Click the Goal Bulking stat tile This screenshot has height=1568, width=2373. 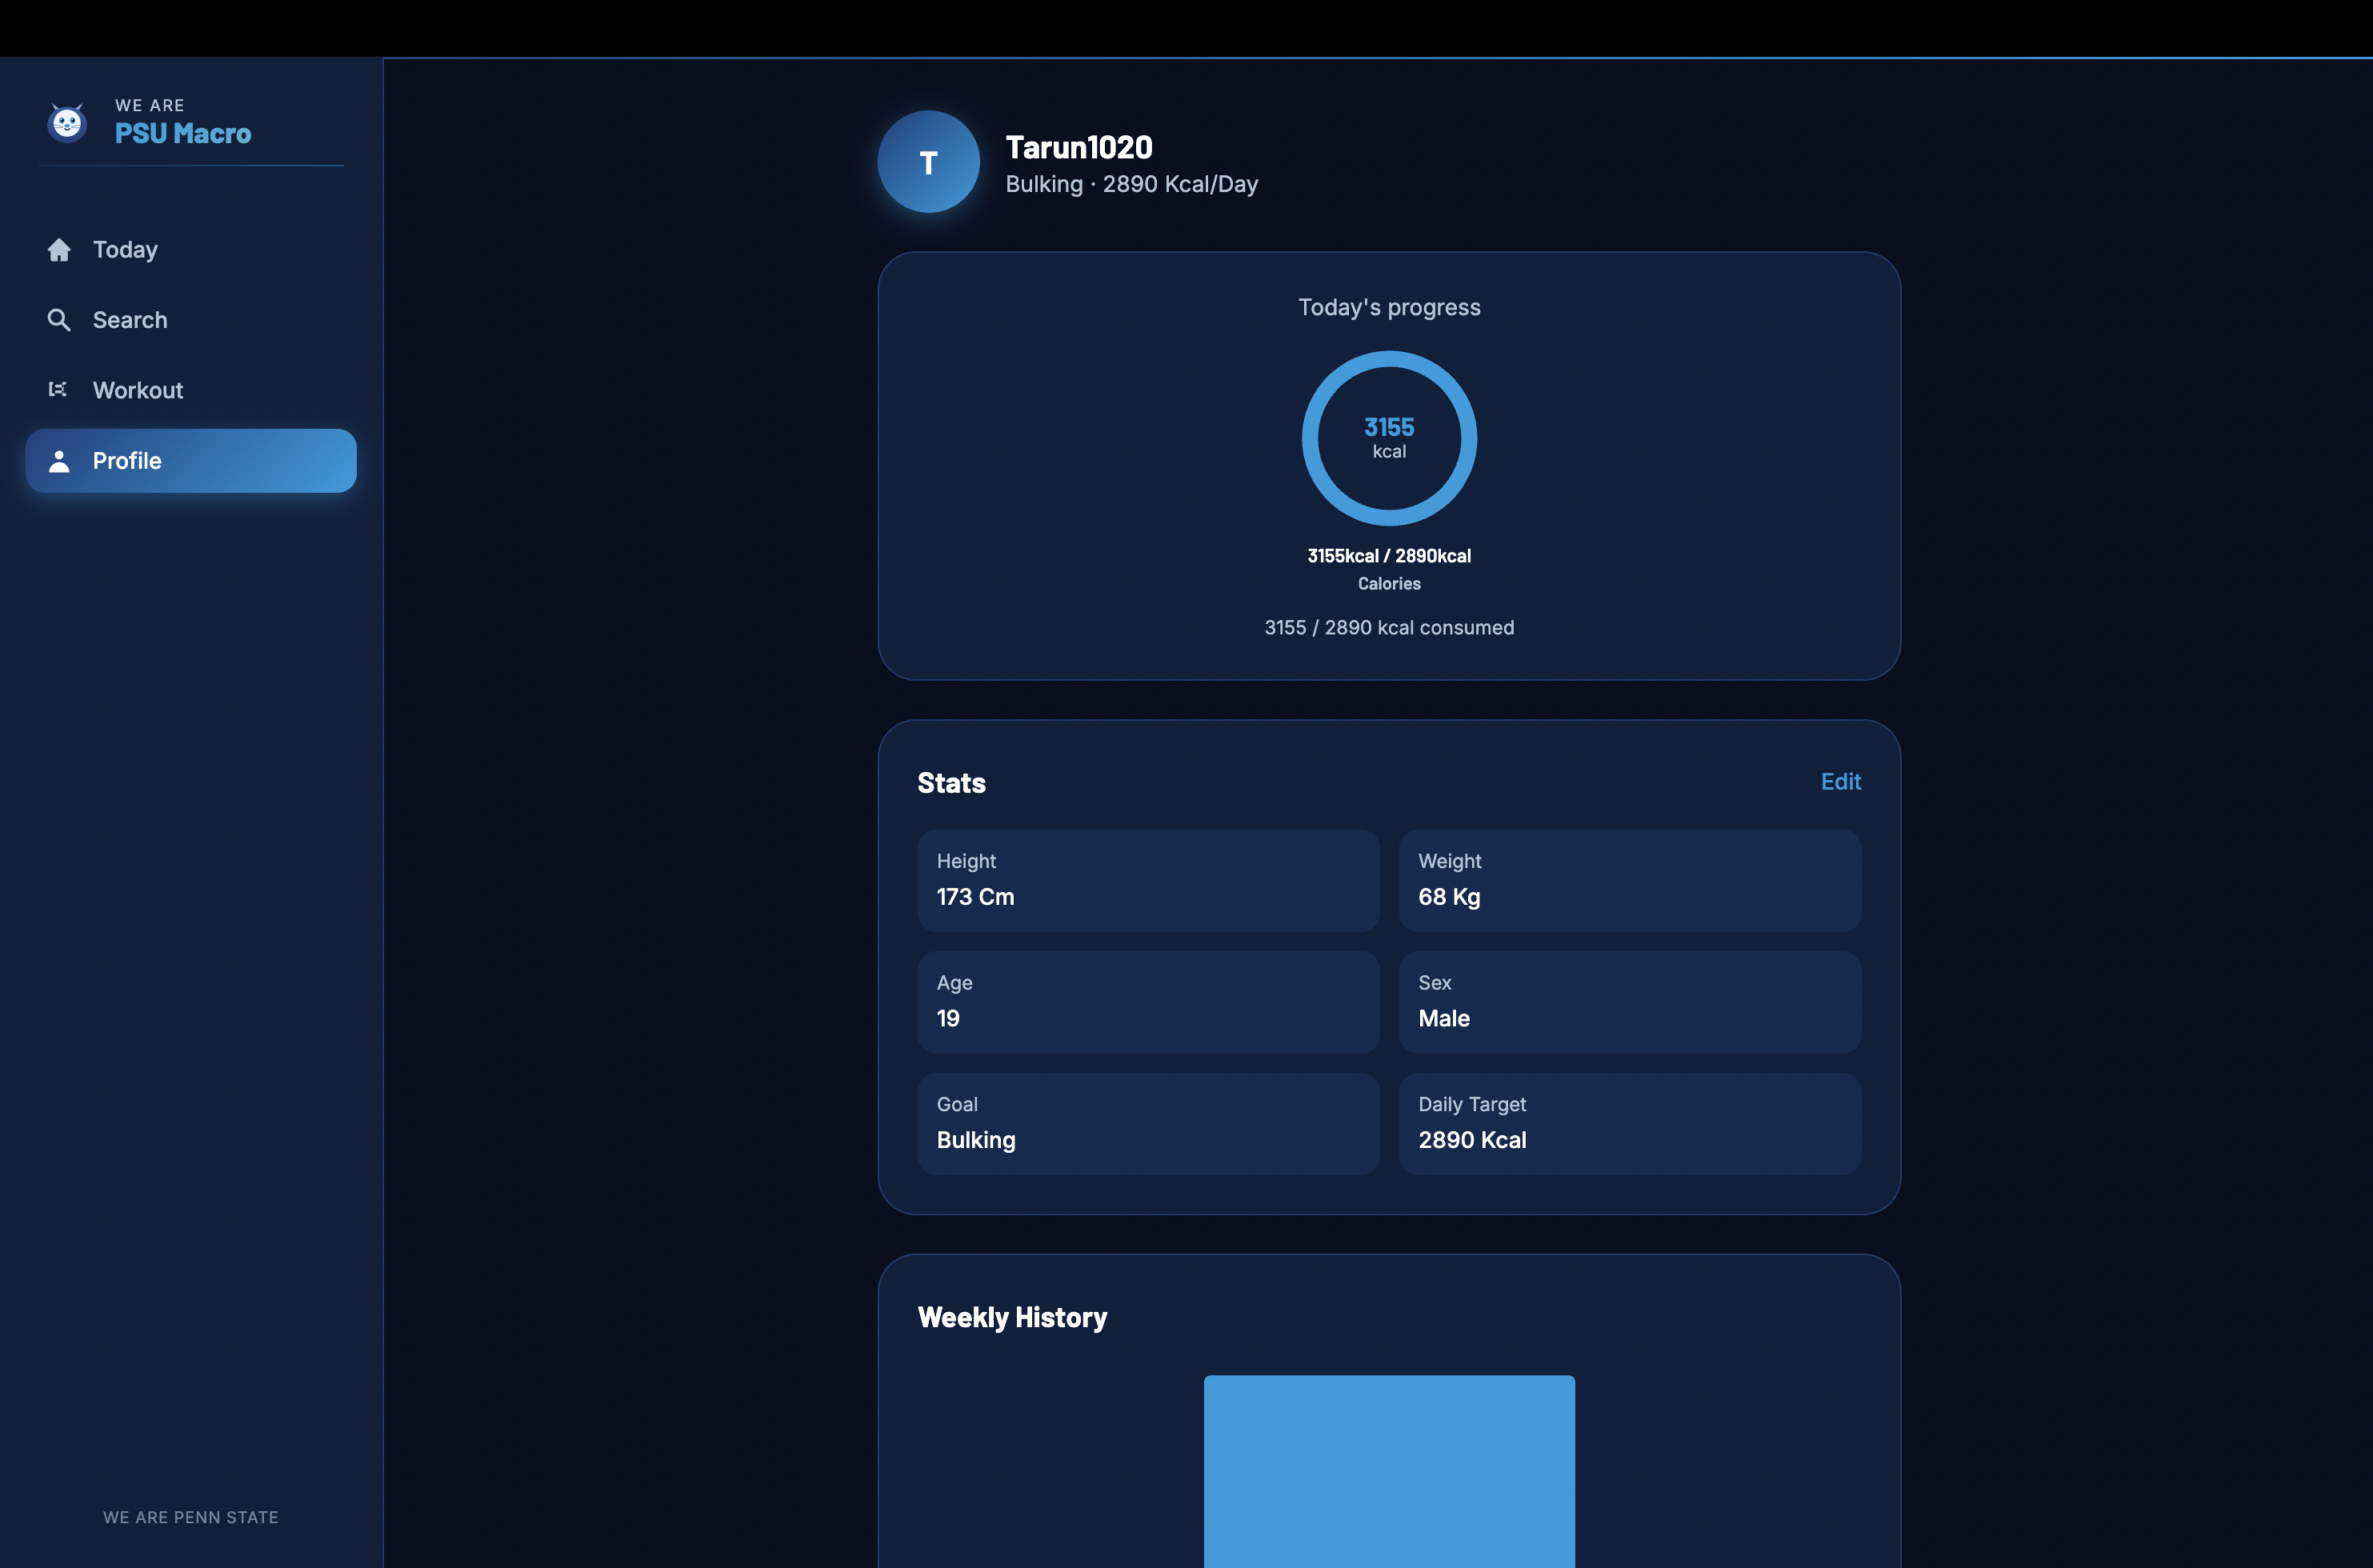[1148, 1123]
